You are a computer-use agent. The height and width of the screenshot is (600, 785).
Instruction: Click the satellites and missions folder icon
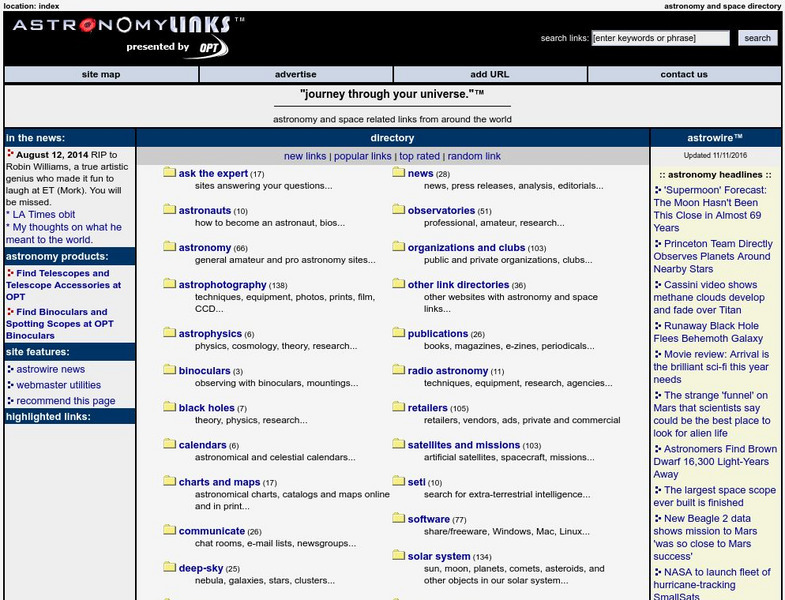399,444
